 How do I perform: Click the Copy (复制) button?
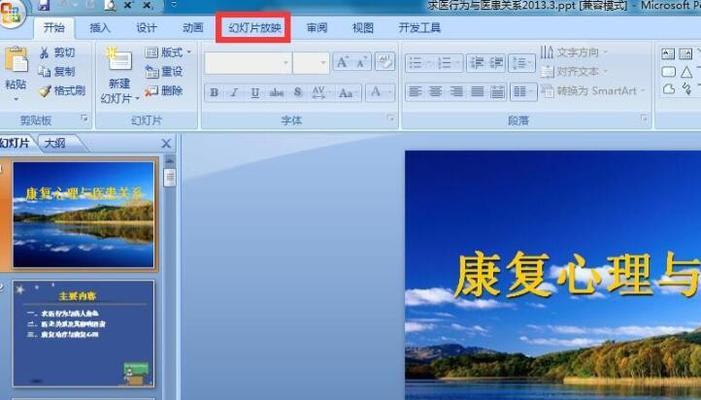click(x=57, y=72)
